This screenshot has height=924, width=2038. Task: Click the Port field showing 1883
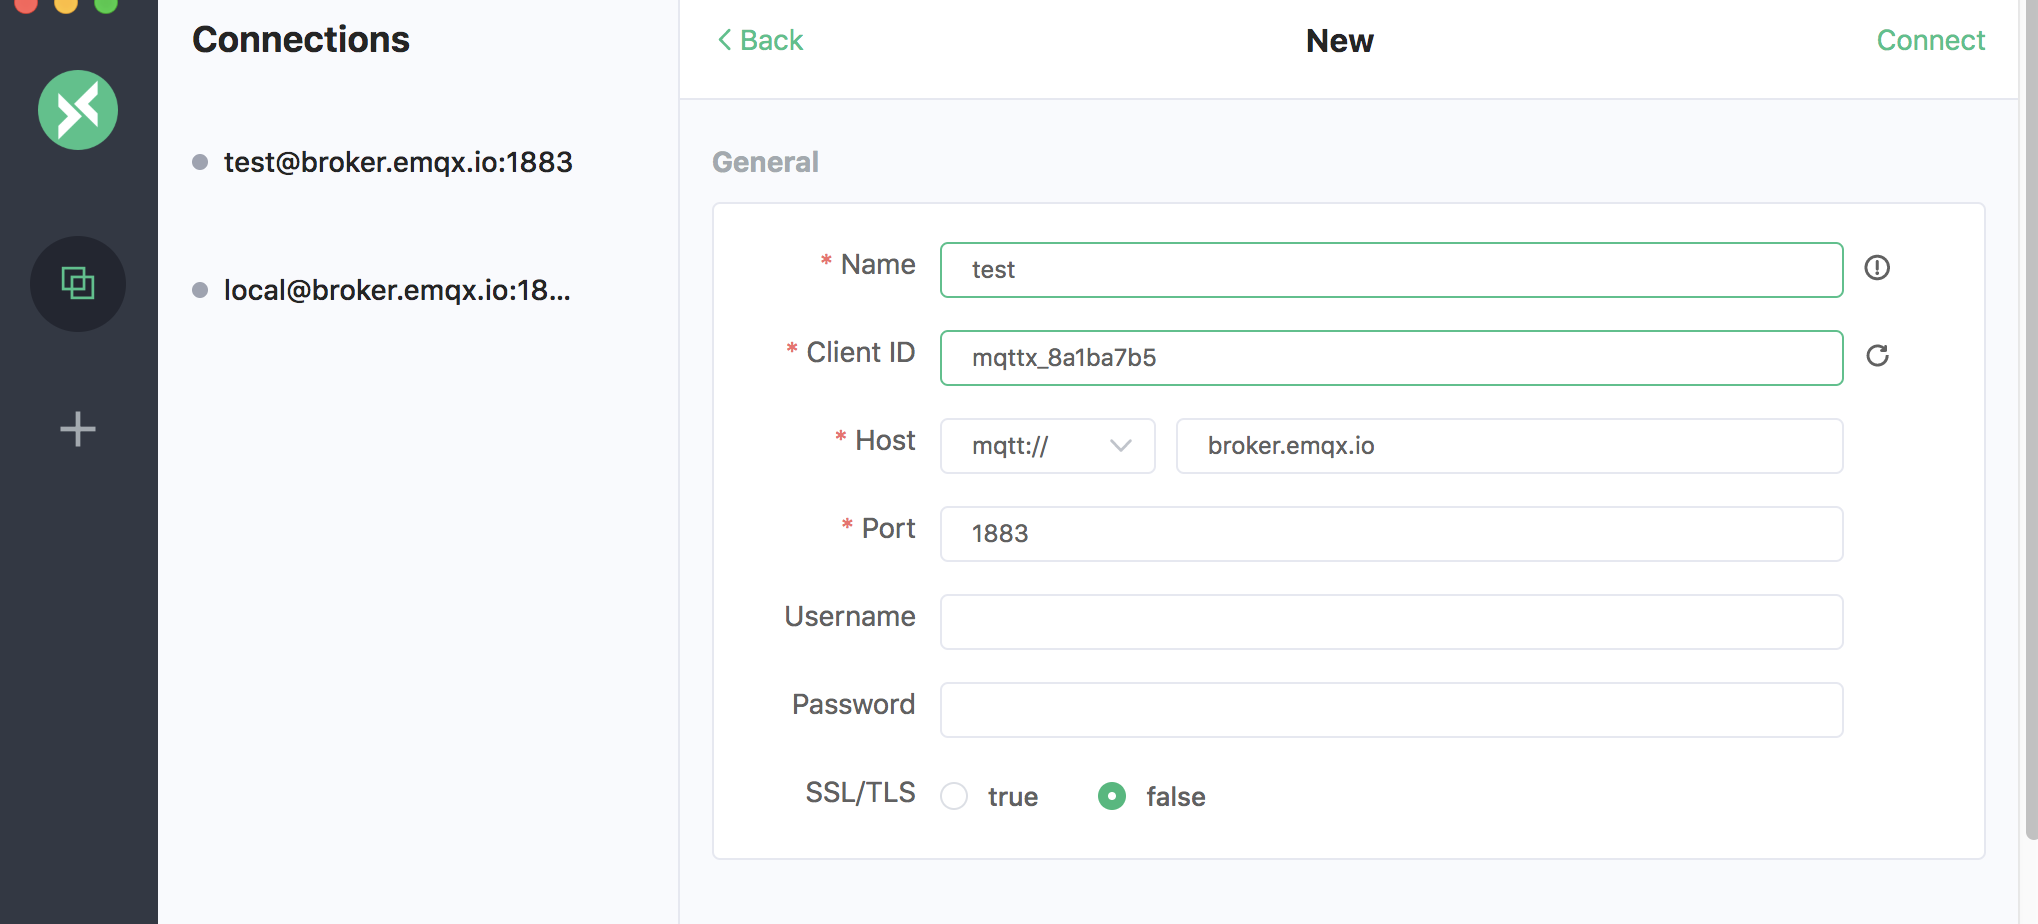click(x=1391, y=534)
